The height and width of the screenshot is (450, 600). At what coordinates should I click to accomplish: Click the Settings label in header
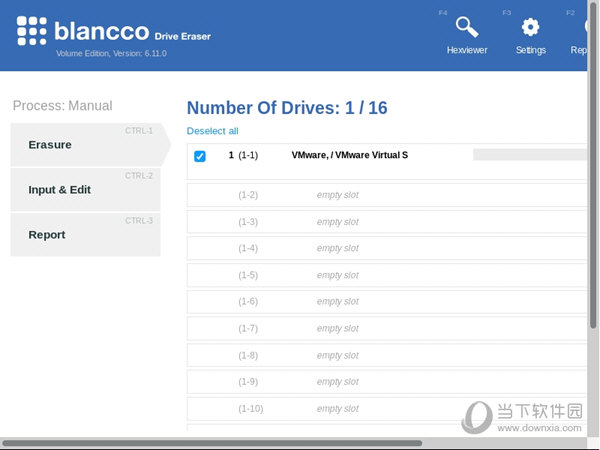click(x=530, y=50)
